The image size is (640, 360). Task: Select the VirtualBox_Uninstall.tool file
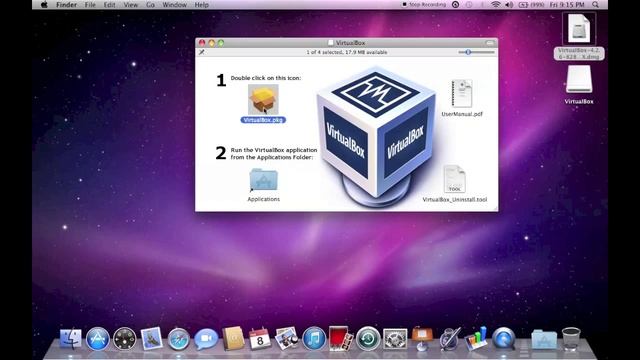point(454,179)
